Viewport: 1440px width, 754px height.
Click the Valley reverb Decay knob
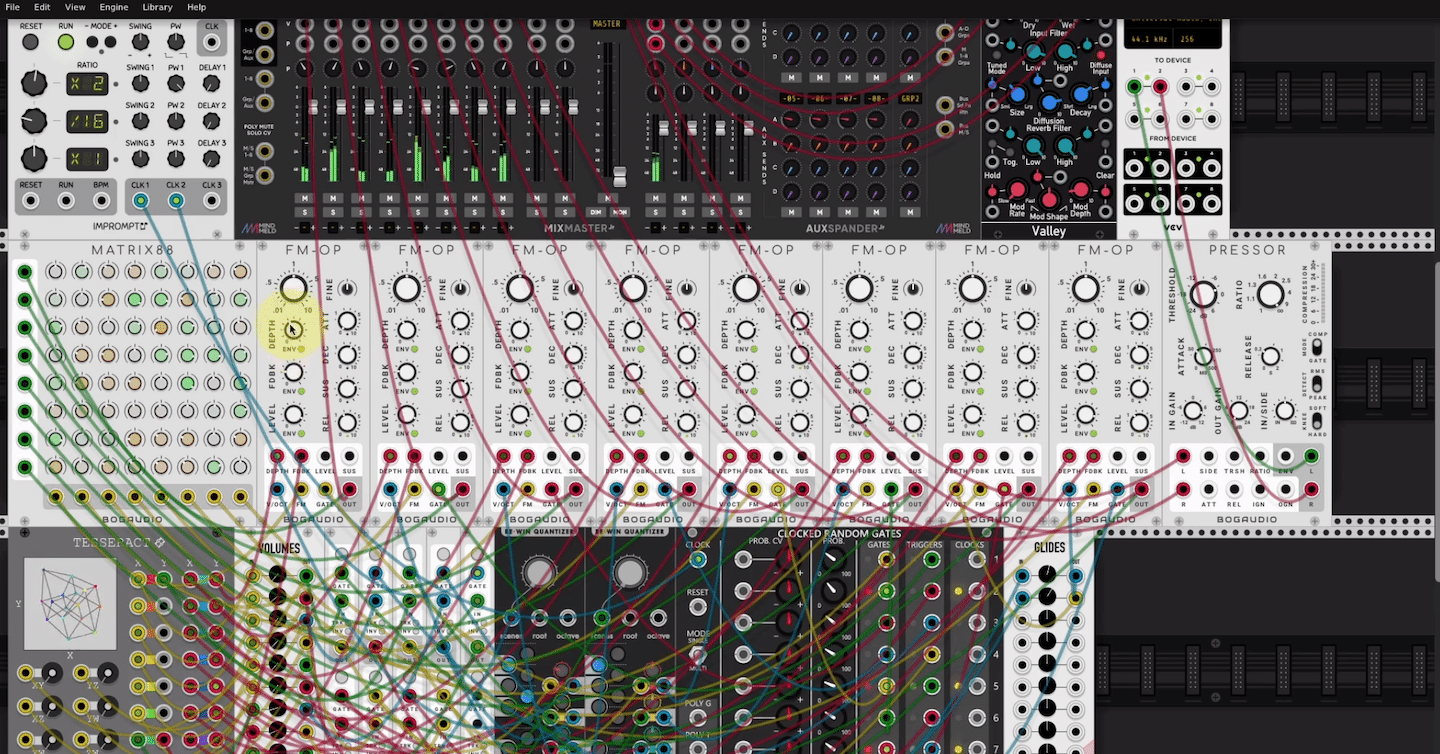pyautogui.click(x=1080, y=95)
